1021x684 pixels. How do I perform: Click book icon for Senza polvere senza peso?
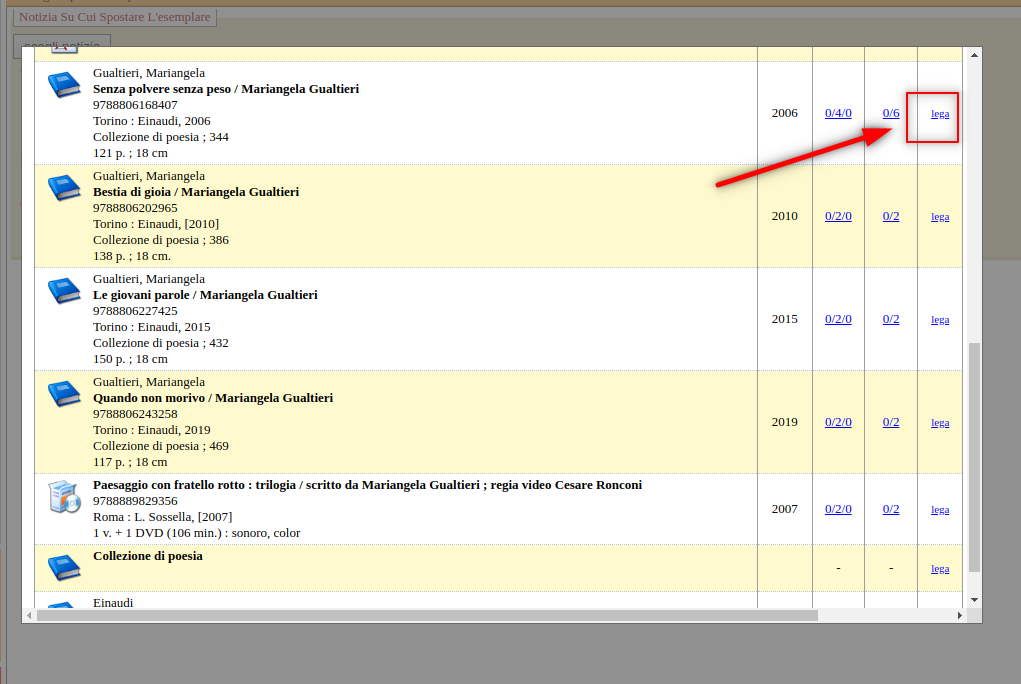click(x=64, y=86)
